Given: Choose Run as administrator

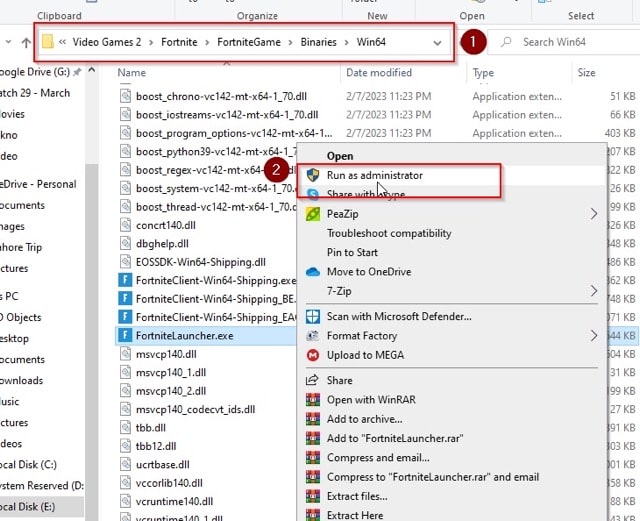Looking at the screenshot, I should click(452, 176).
